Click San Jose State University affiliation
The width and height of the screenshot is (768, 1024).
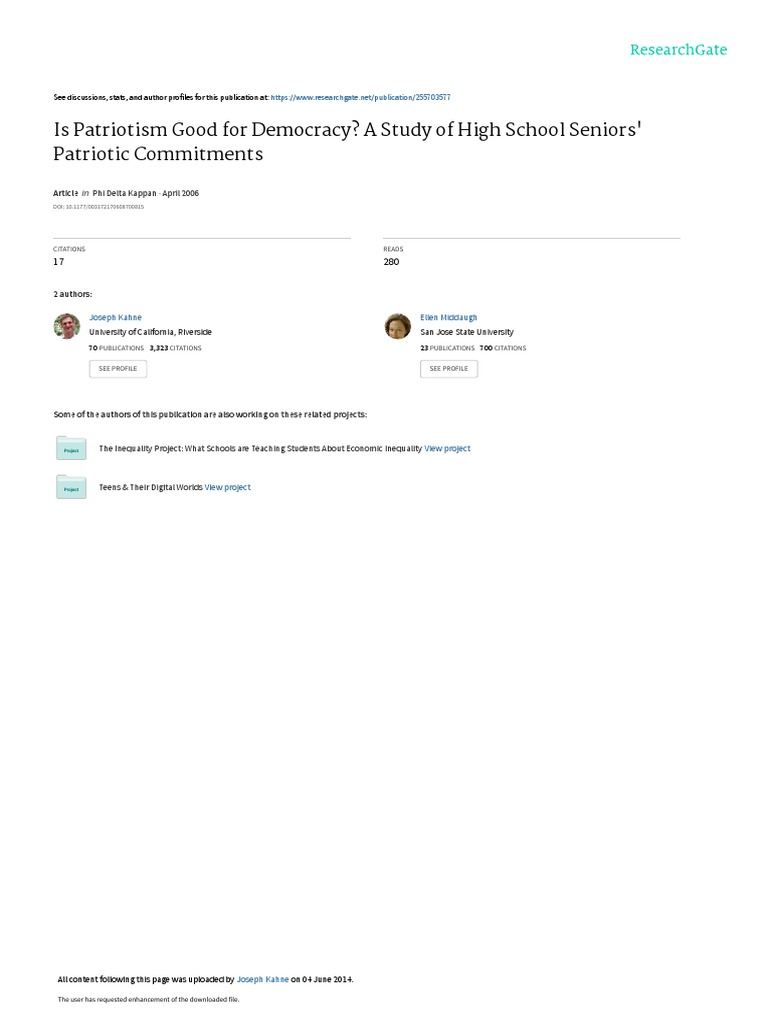(x=467, y=332)
